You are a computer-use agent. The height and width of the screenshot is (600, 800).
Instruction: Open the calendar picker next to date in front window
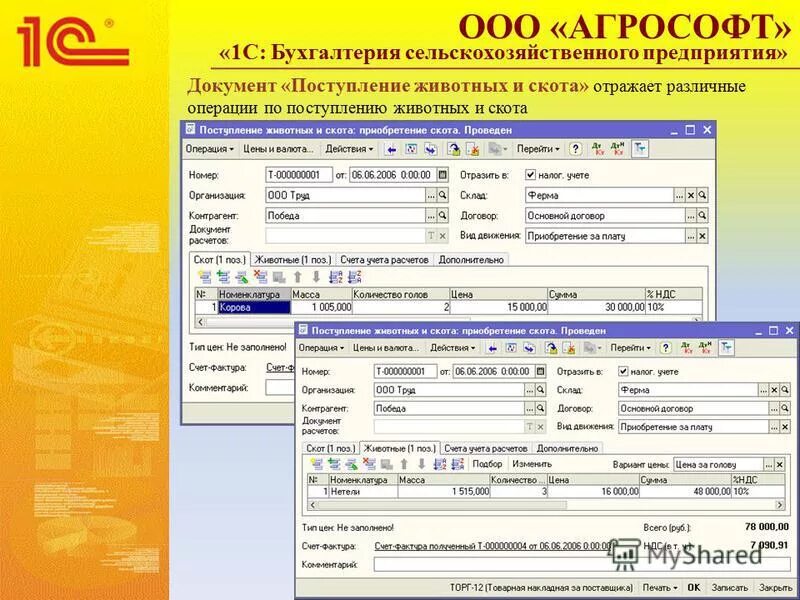tap(540, 371)
